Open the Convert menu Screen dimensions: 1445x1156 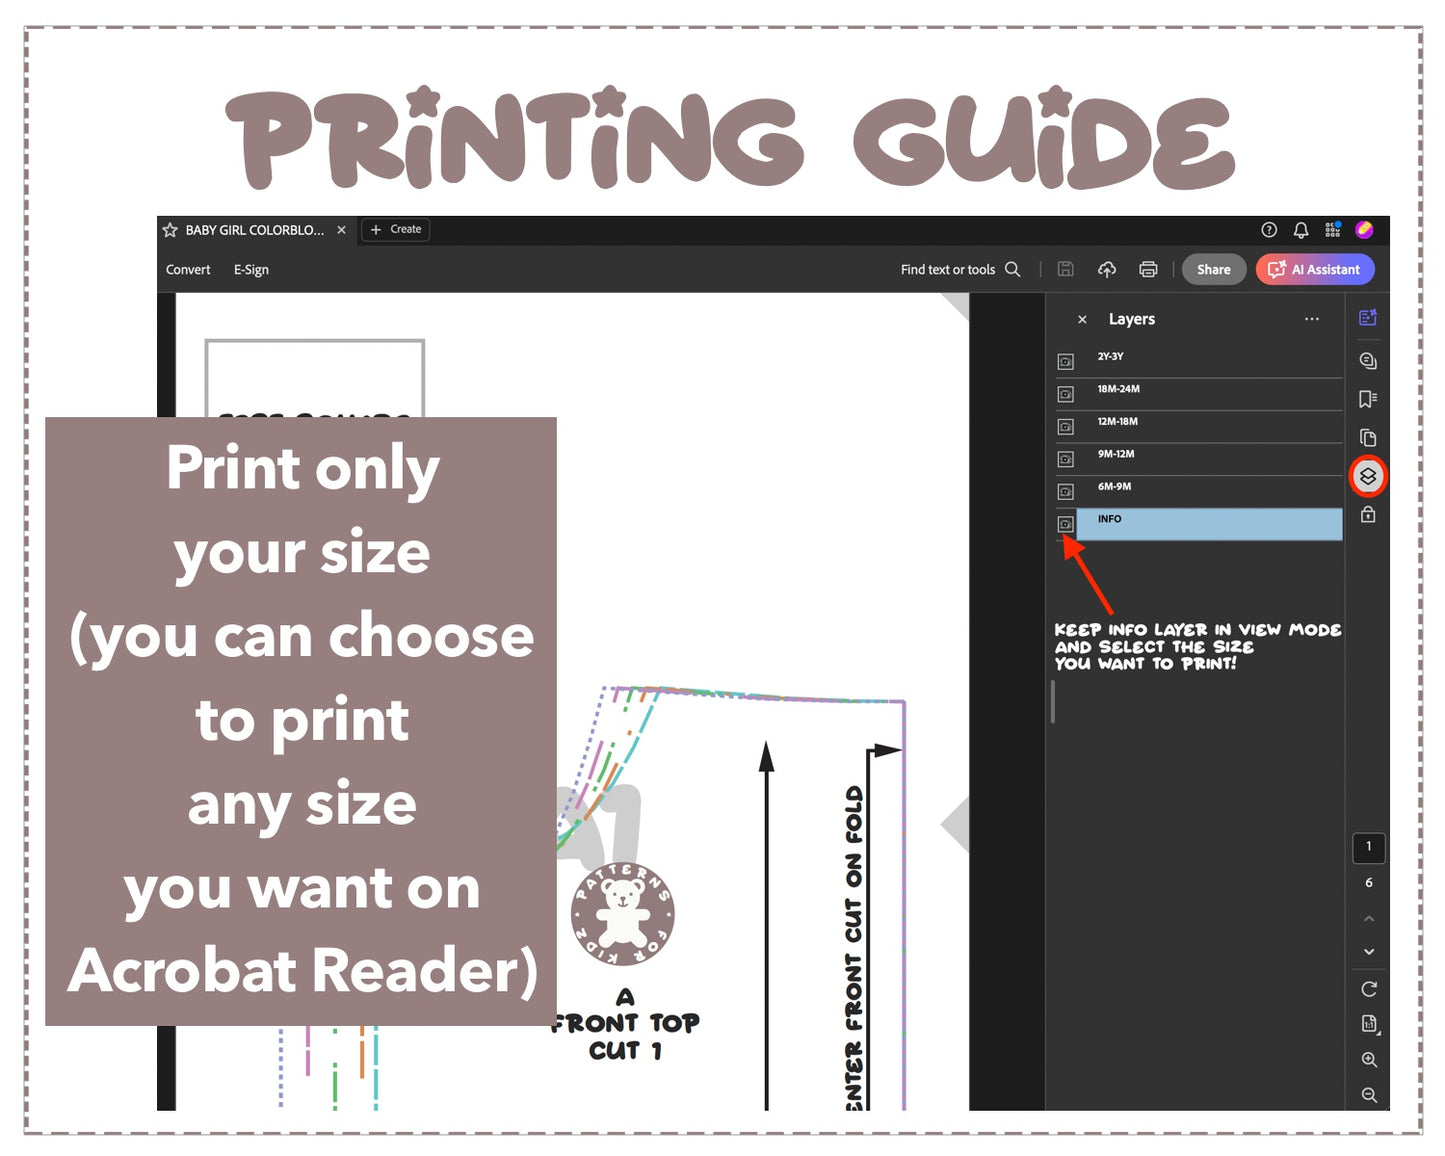tap(188, 270)
